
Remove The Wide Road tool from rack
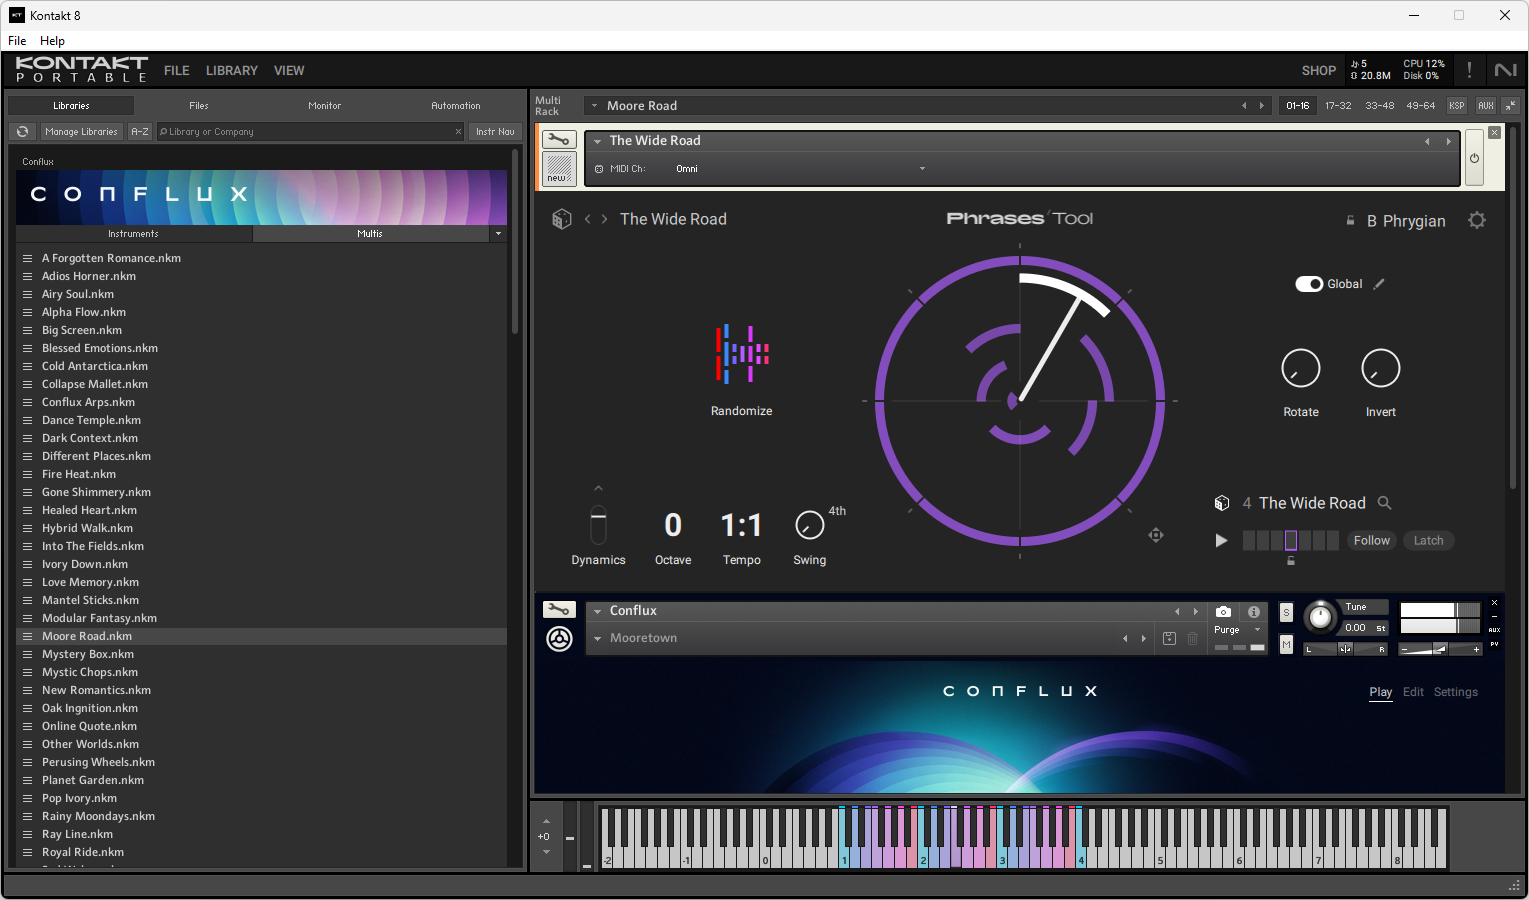[1494, 132]
